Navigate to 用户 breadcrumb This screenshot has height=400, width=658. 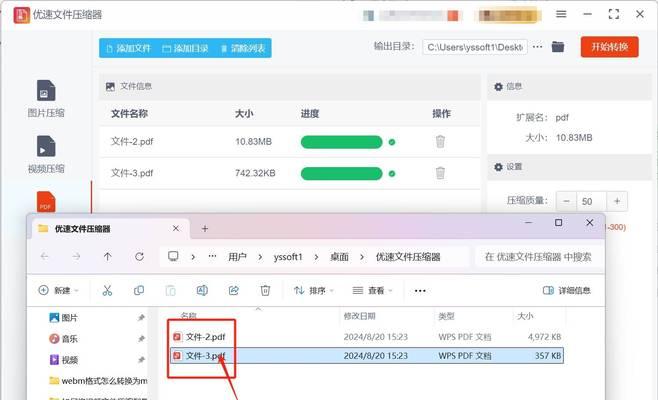[x=238, y=257]
